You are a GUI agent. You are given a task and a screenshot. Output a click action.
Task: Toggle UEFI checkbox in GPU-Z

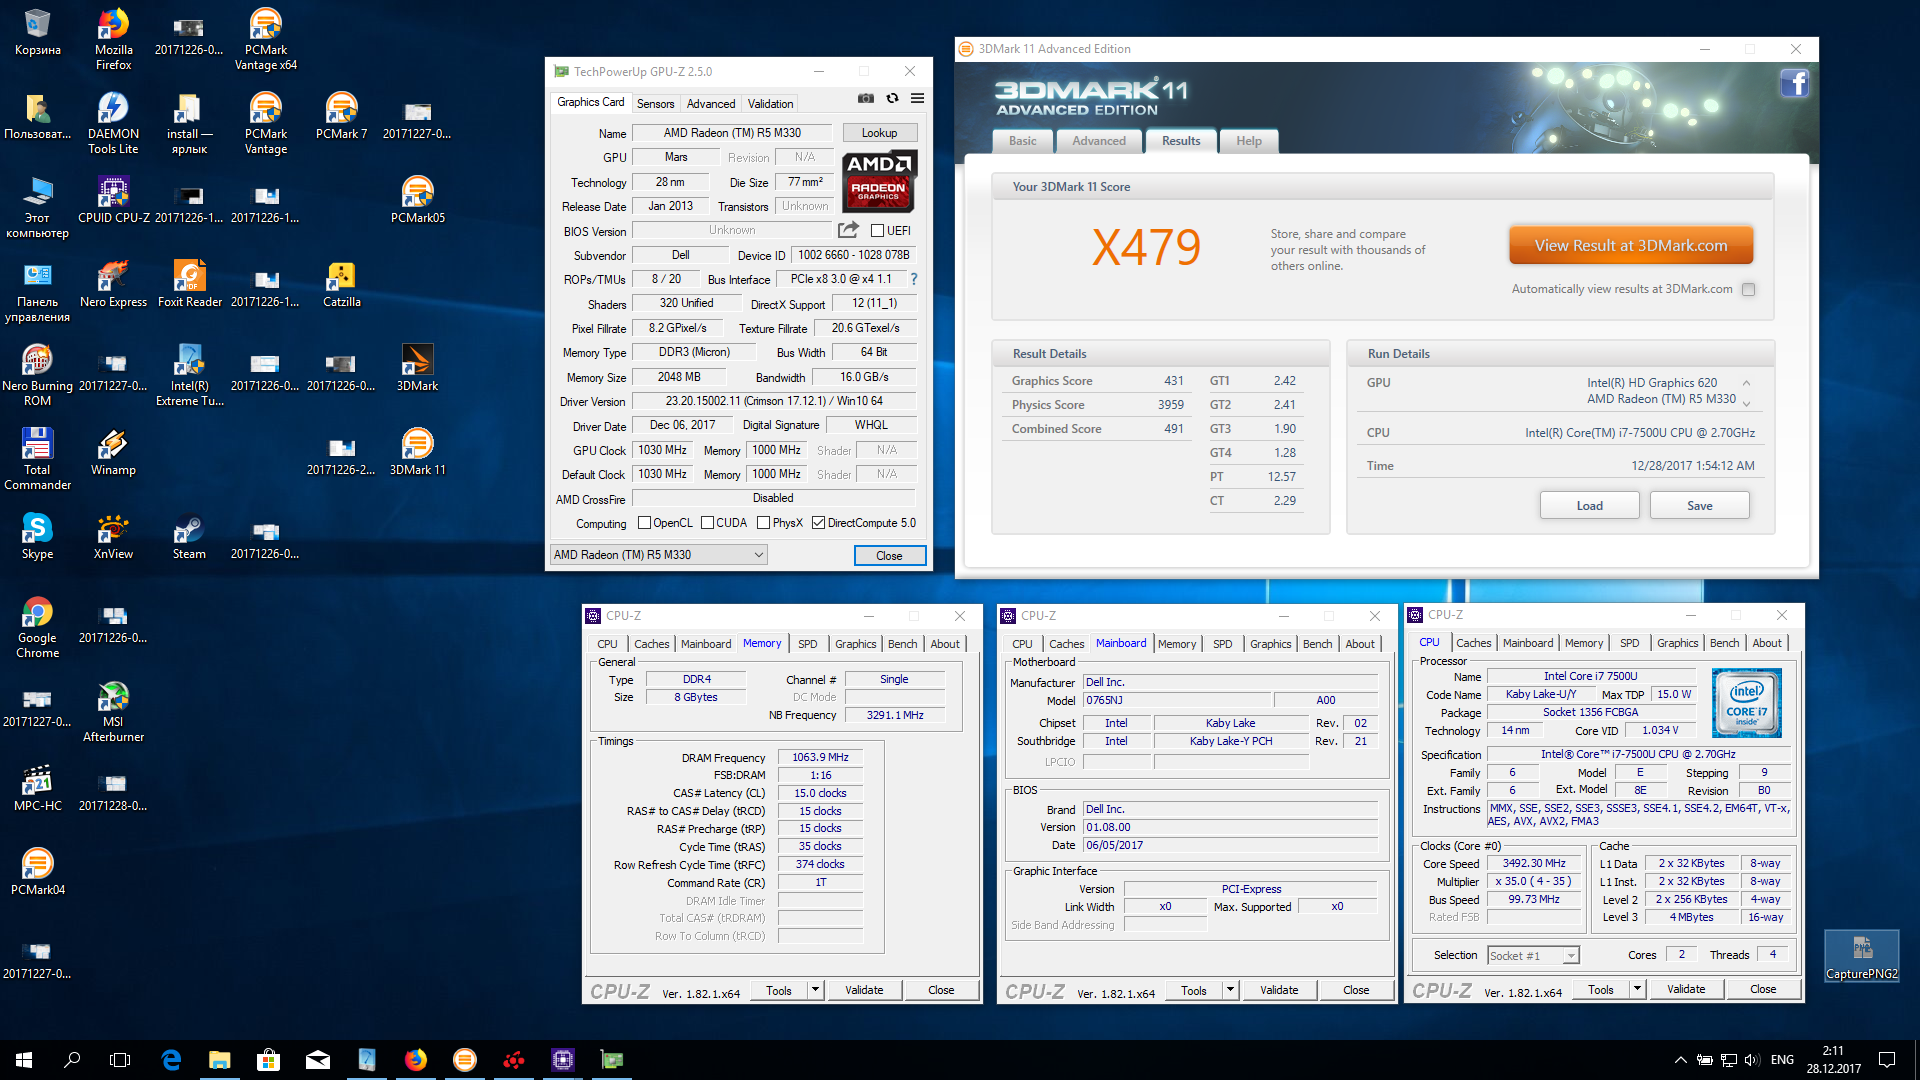(x=877, y=231)
